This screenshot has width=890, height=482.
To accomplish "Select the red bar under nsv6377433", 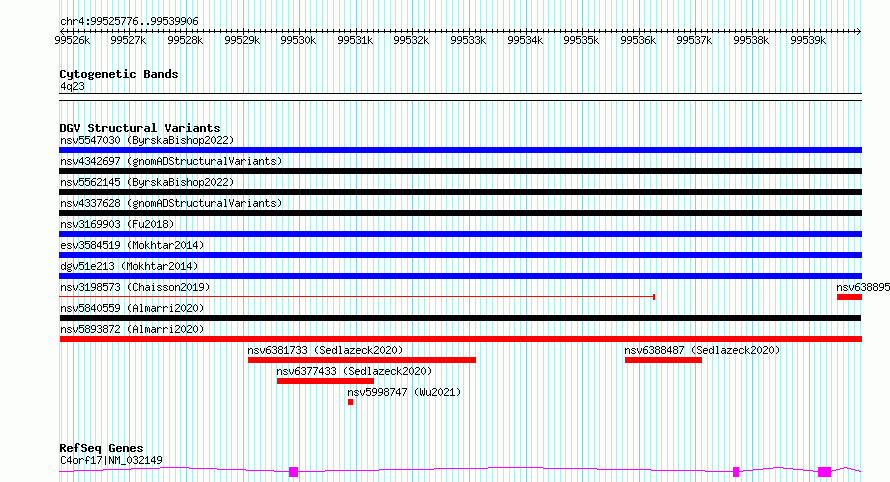I will point(325,381).
